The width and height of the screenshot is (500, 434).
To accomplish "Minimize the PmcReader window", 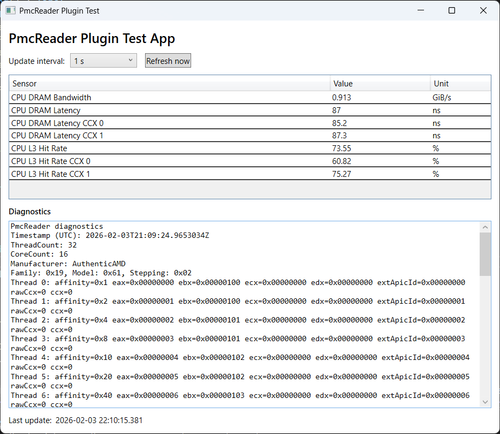I will [421, 11].
